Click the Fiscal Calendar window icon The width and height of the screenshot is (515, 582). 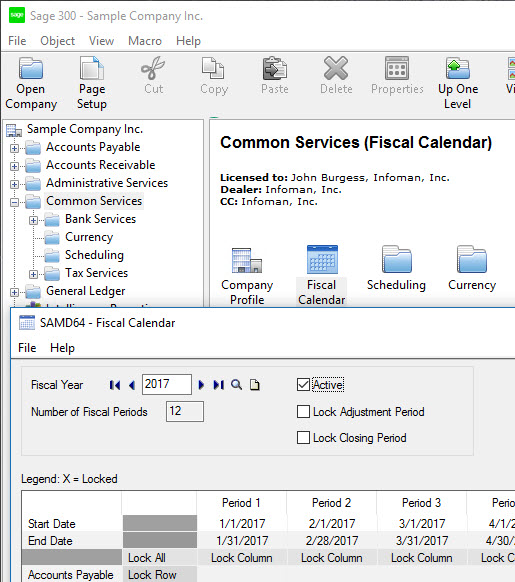(27, 323)
